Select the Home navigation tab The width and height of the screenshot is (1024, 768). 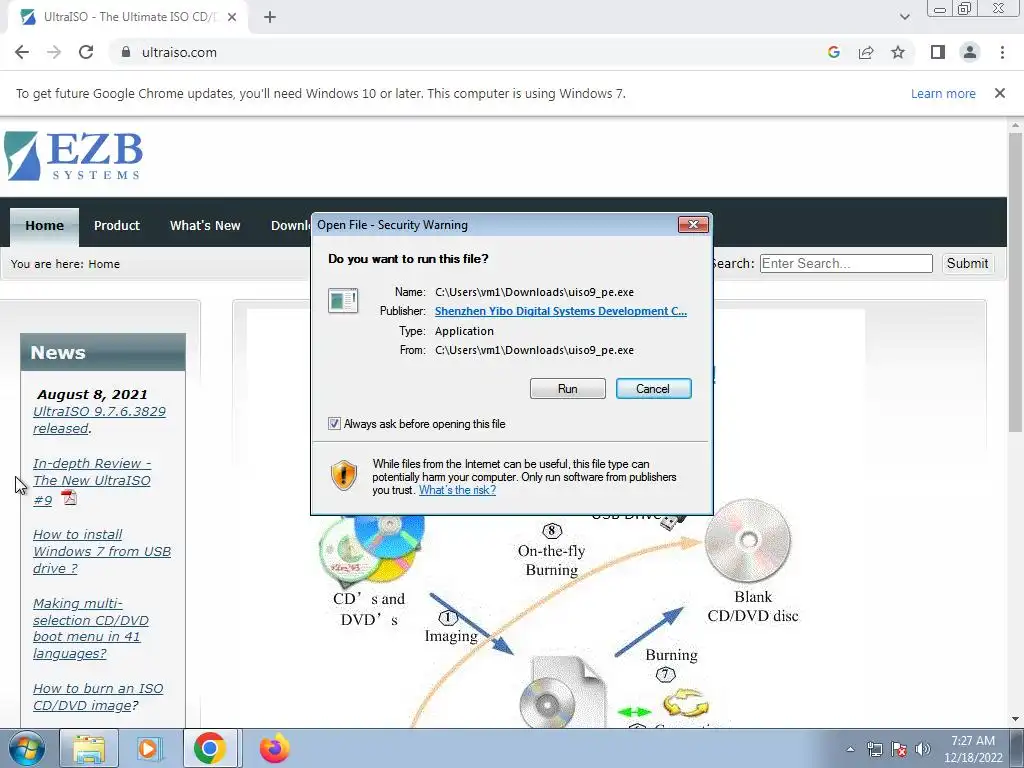(44, 226)
